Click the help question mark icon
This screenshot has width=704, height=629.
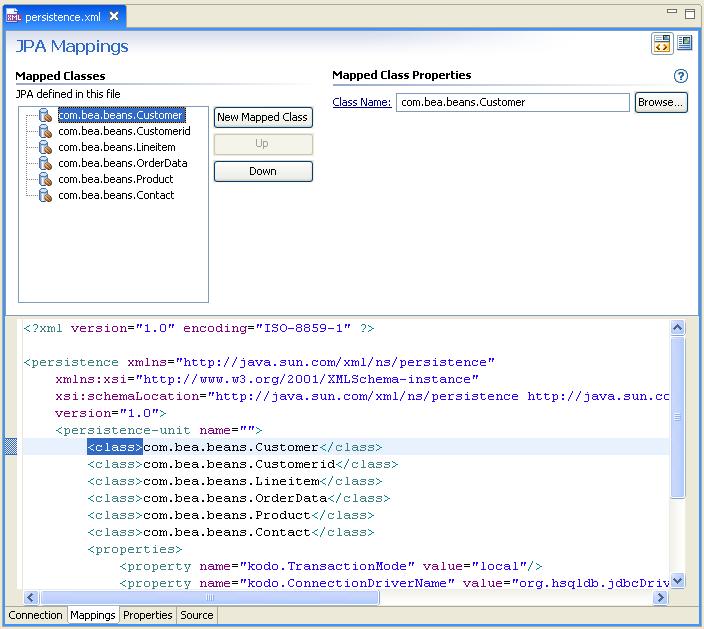[681, 76]
